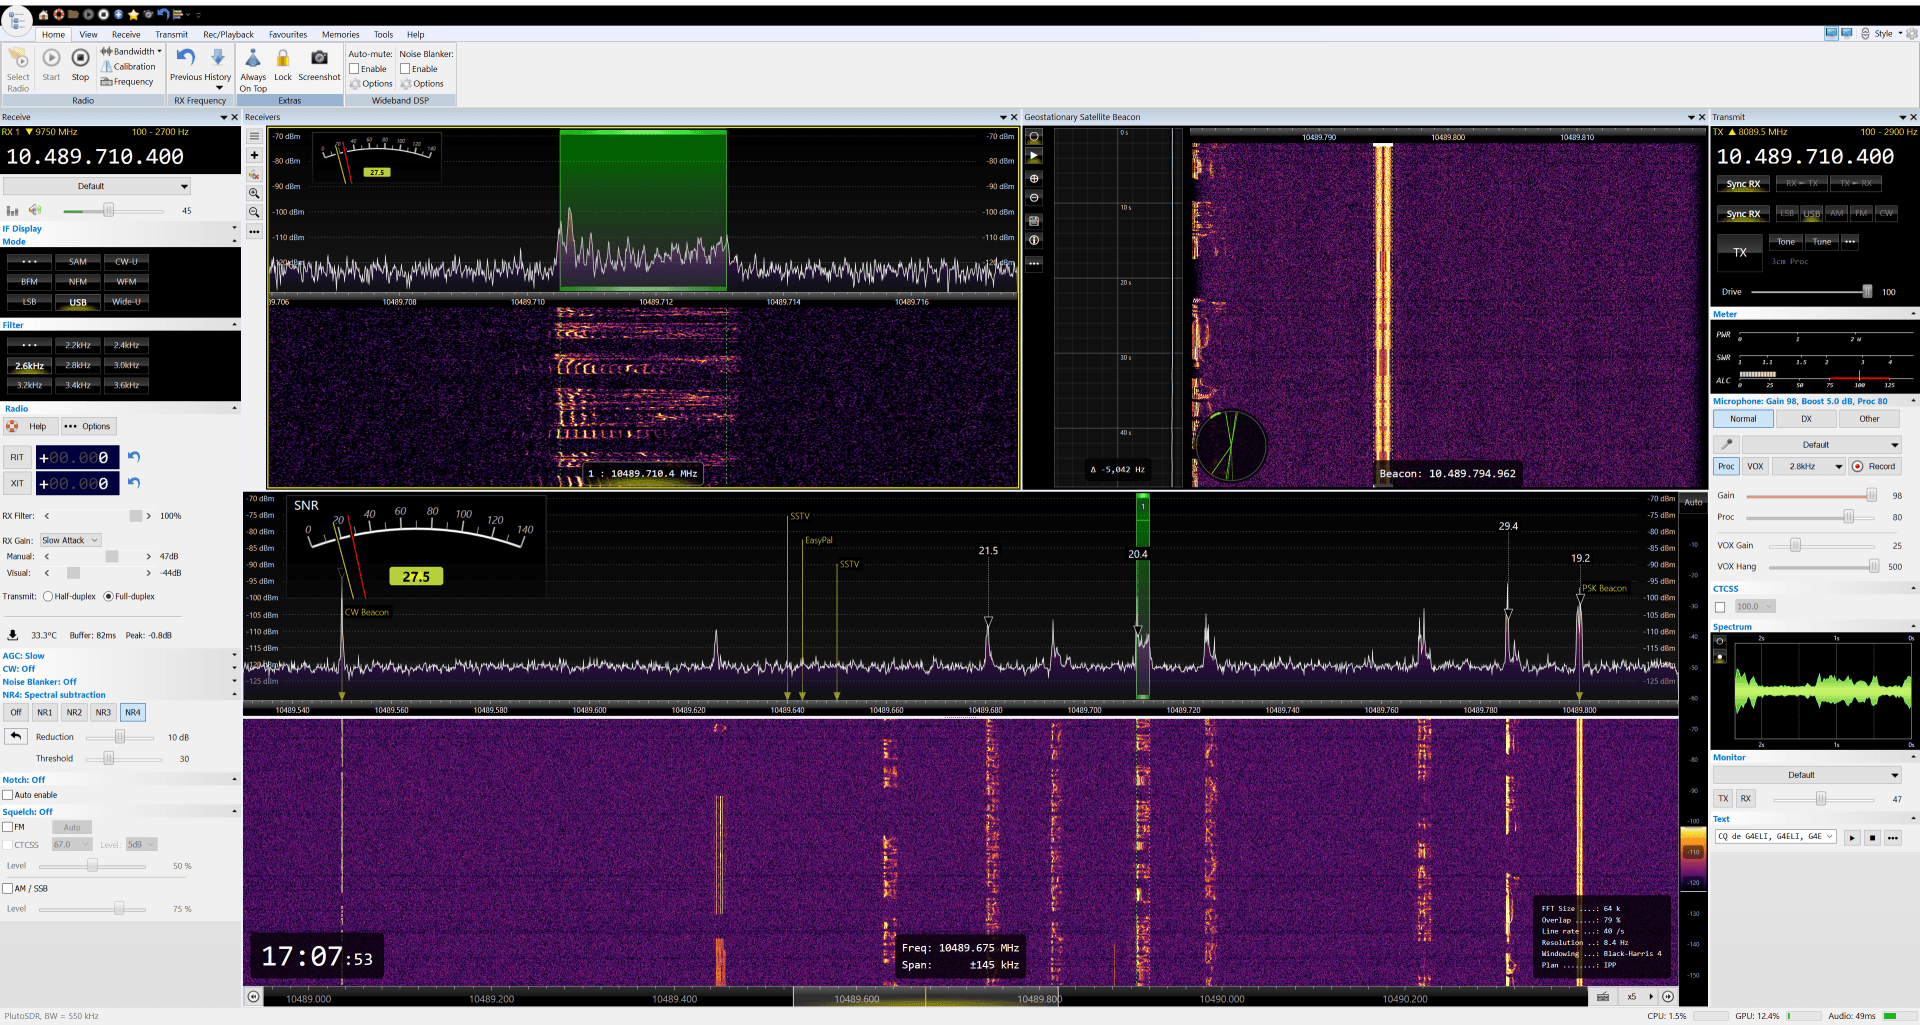
Task: Click the yellow star favourites icon in the title bar
Action: [133, 14]
